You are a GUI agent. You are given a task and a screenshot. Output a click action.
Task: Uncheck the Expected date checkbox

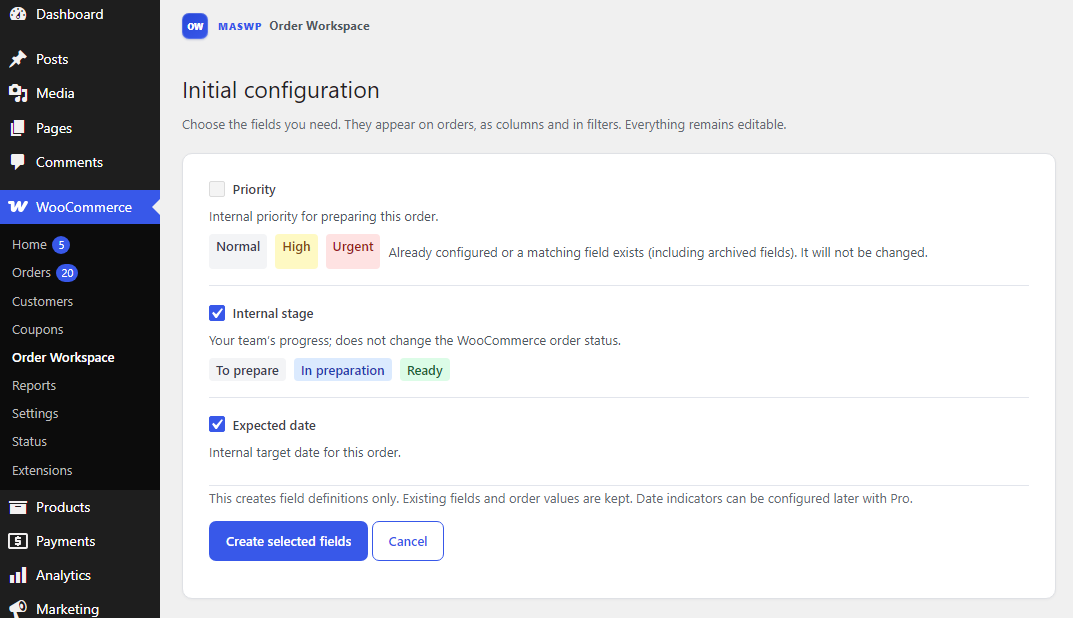click(217, 424)
